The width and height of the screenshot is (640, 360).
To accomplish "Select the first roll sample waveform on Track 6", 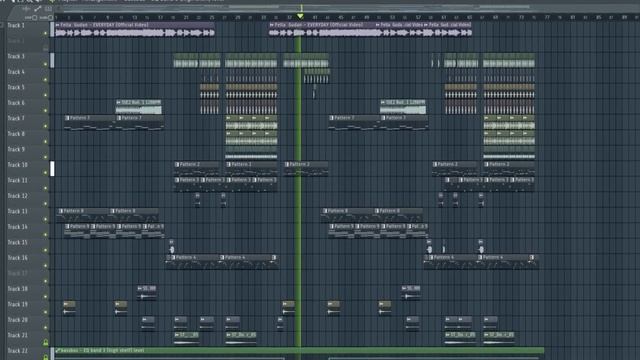I will click(138, 110).
